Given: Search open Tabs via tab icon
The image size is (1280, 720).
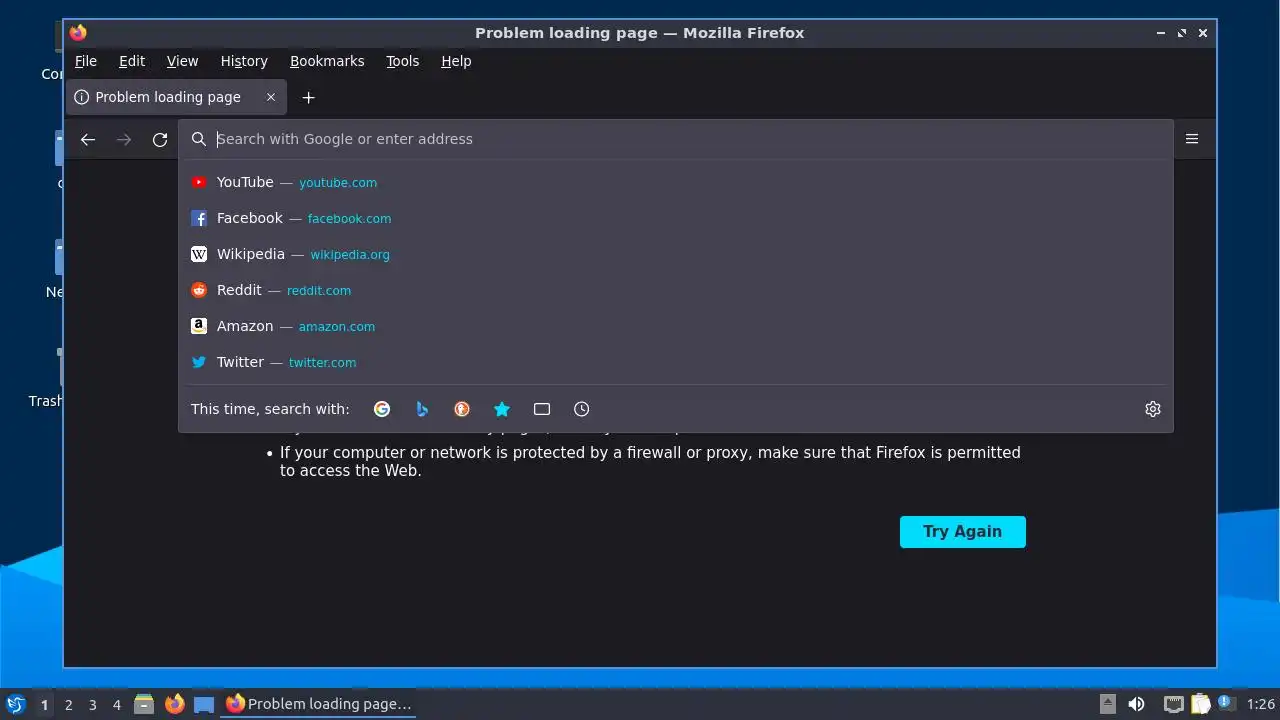Looking at the screenshot, I should point(542,409).
